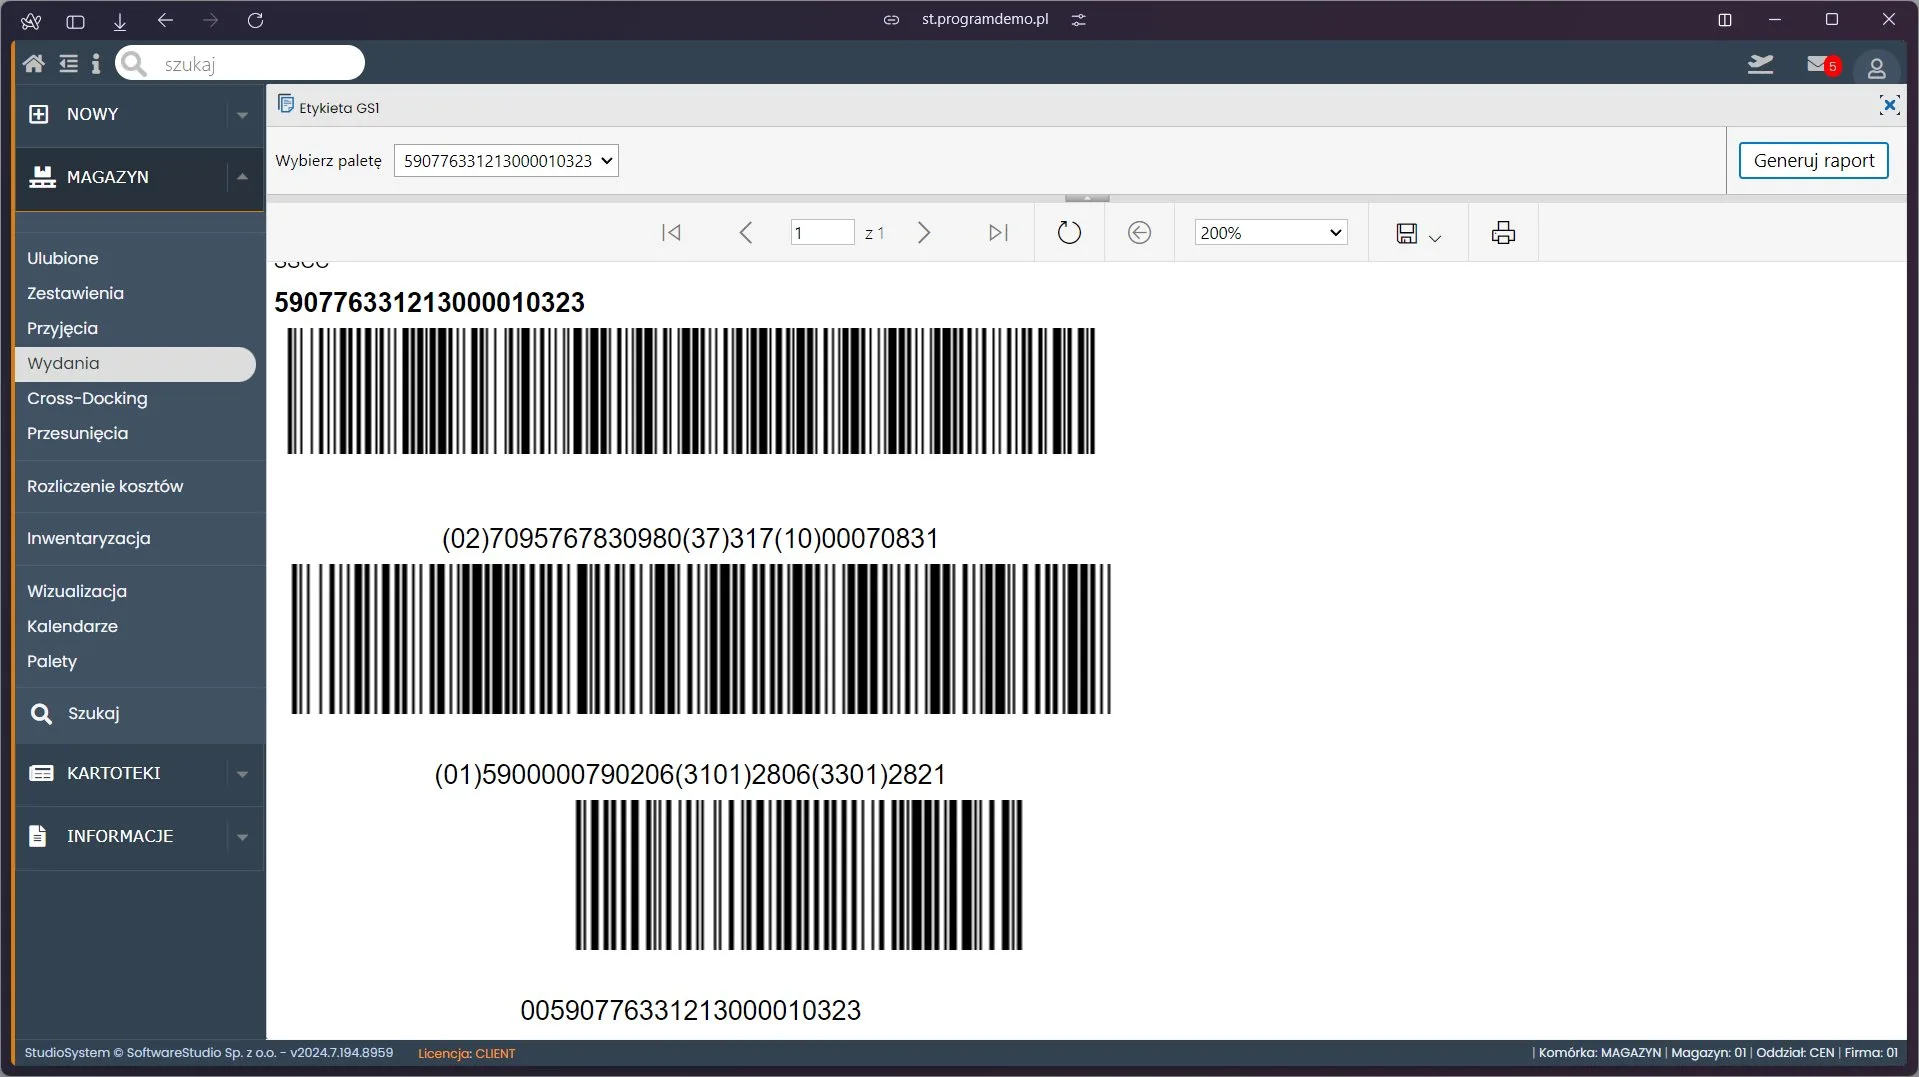Image resolution: width=1919 pixels, height=1077 pixels.
Task: Expand the INFORMACJE menu section
Action: (242, 837)
